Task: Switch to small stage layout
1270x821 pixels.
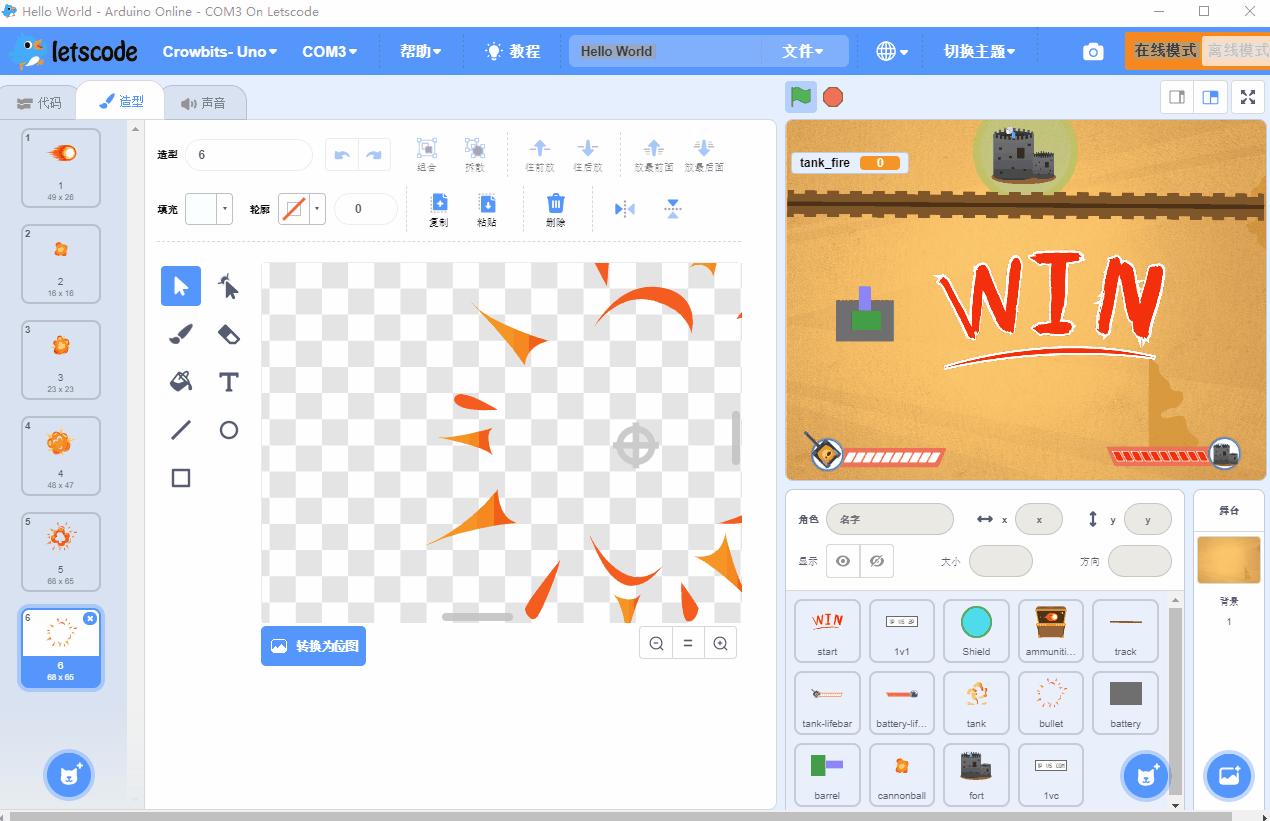Action: click(1177, 97)
